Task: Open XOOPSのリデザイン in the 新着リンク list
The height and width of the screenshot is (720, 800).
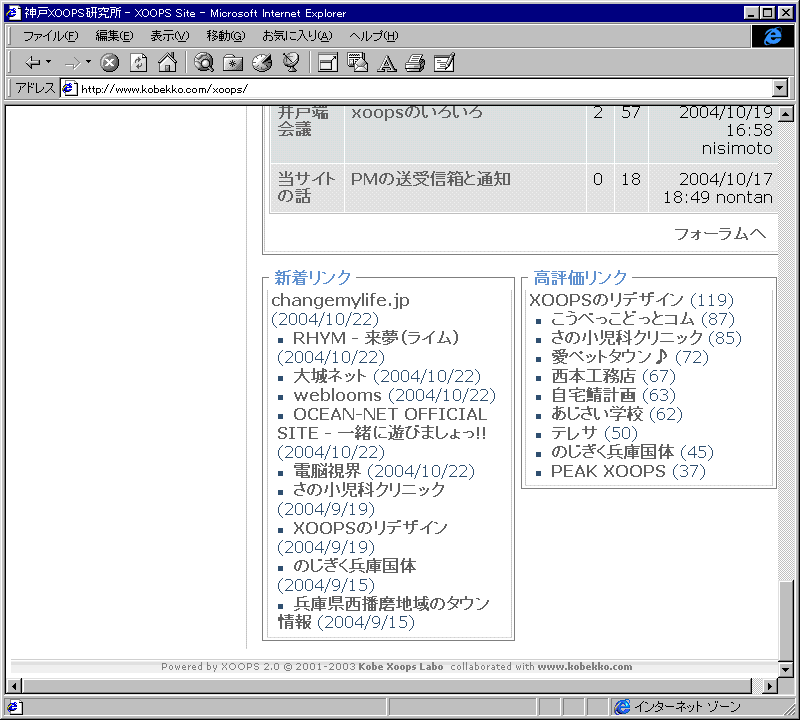Action: (x=370, y=528)
